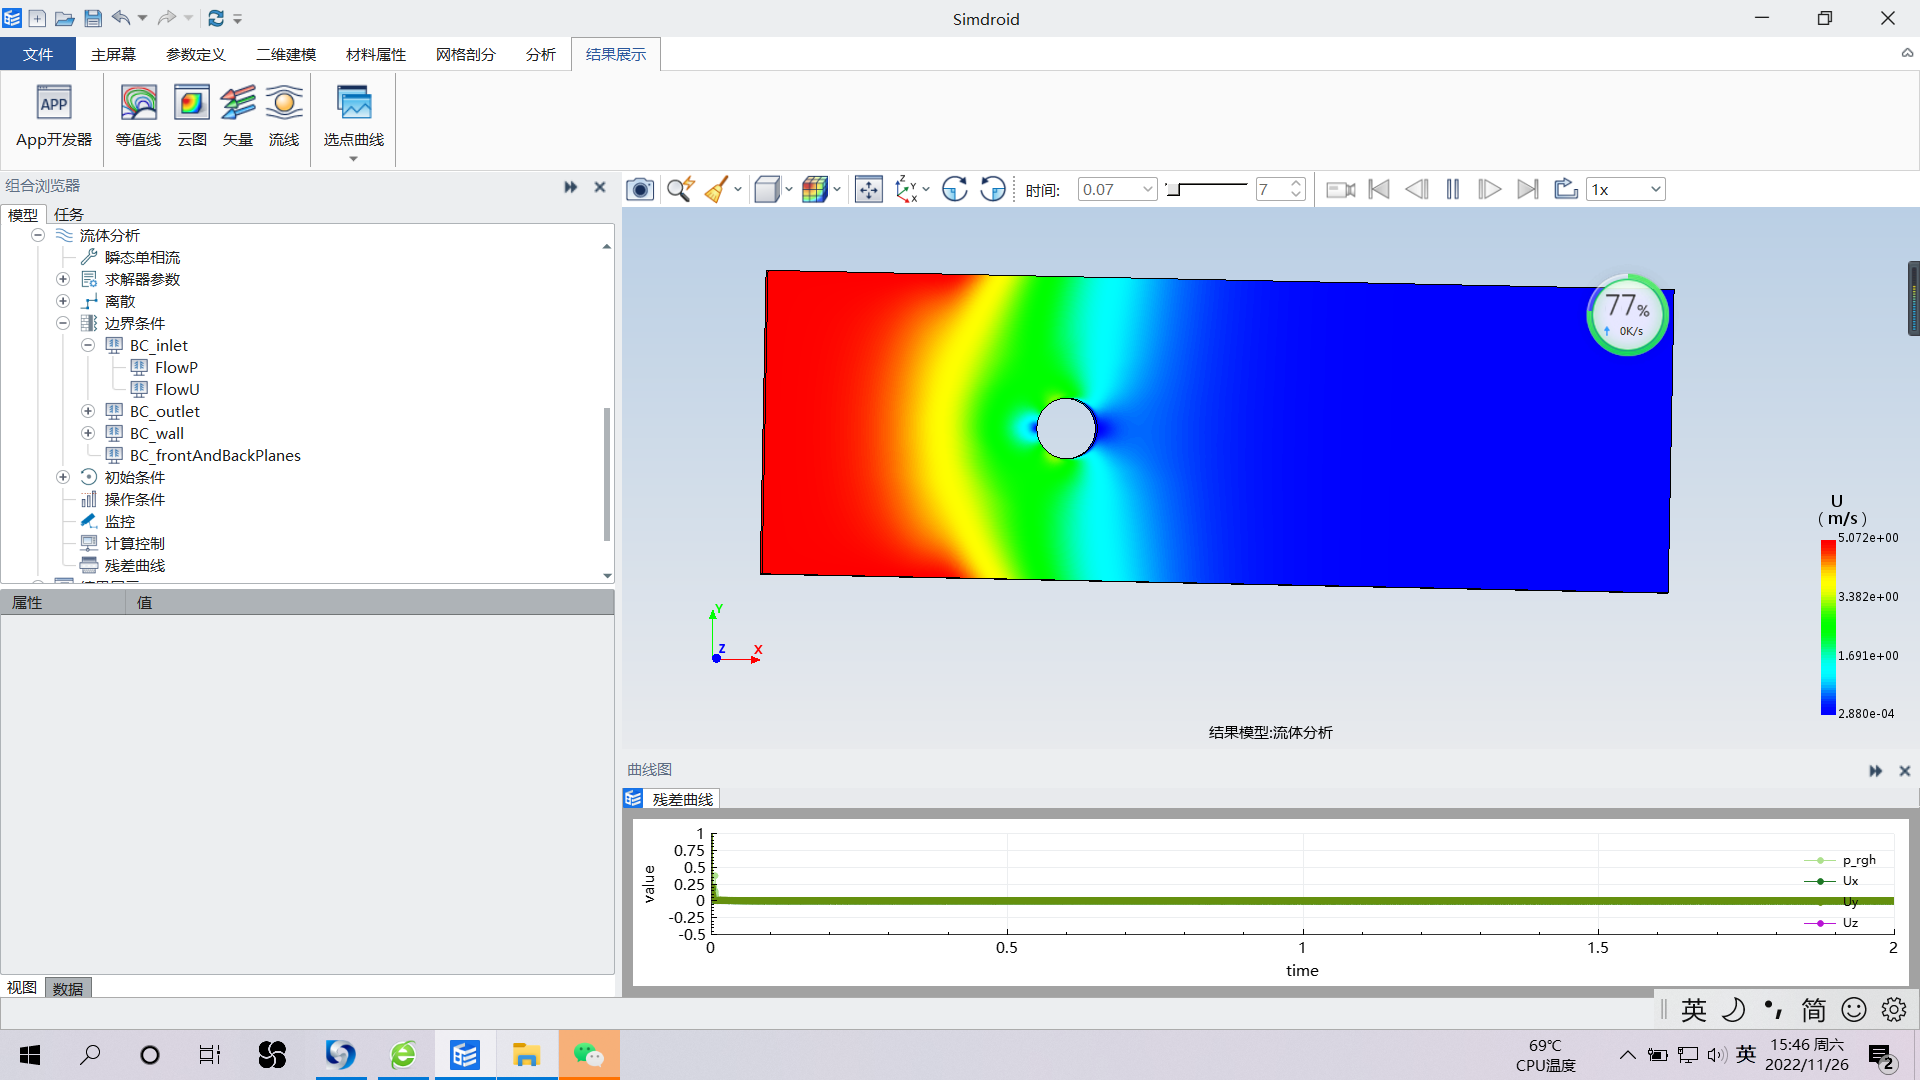1920x1080 pixels.
Task: Open WeChat from the taskbar
Action: pyautogui.click(x=589, y=1055)
